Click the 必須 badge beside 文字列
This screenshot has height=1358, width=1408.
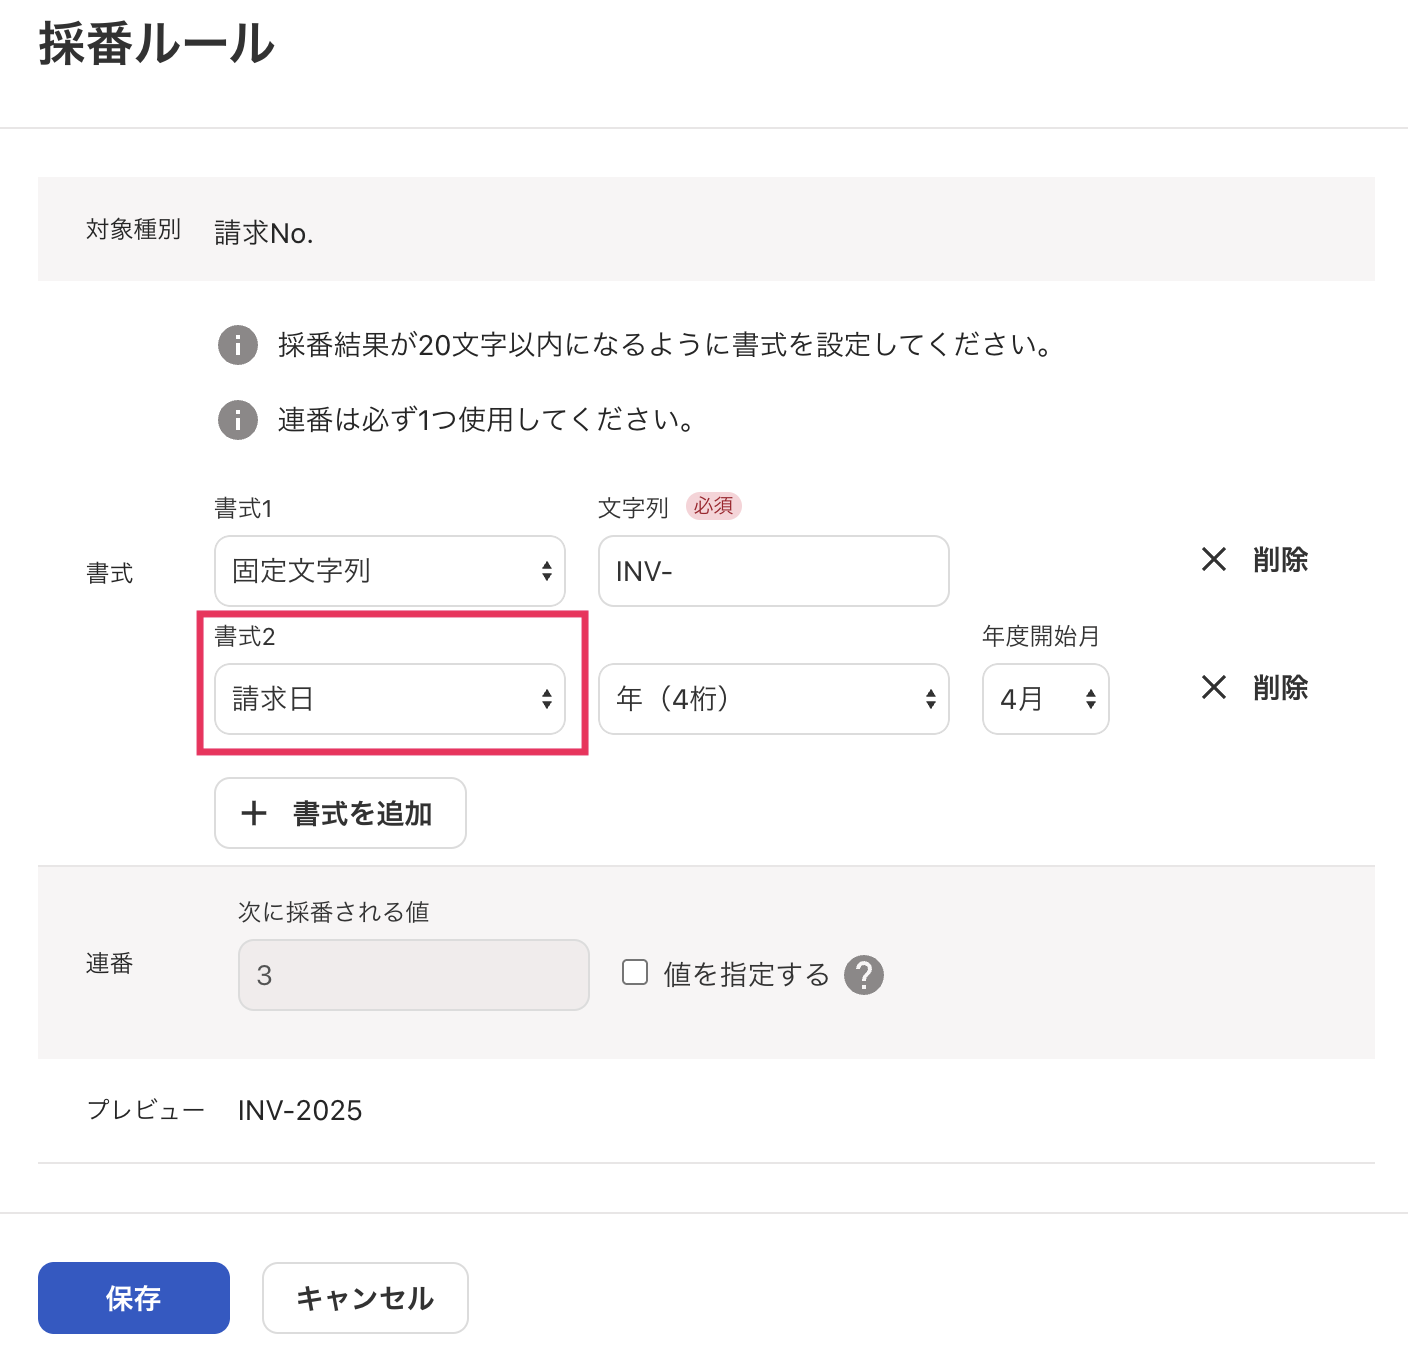[x=714, y=506]
